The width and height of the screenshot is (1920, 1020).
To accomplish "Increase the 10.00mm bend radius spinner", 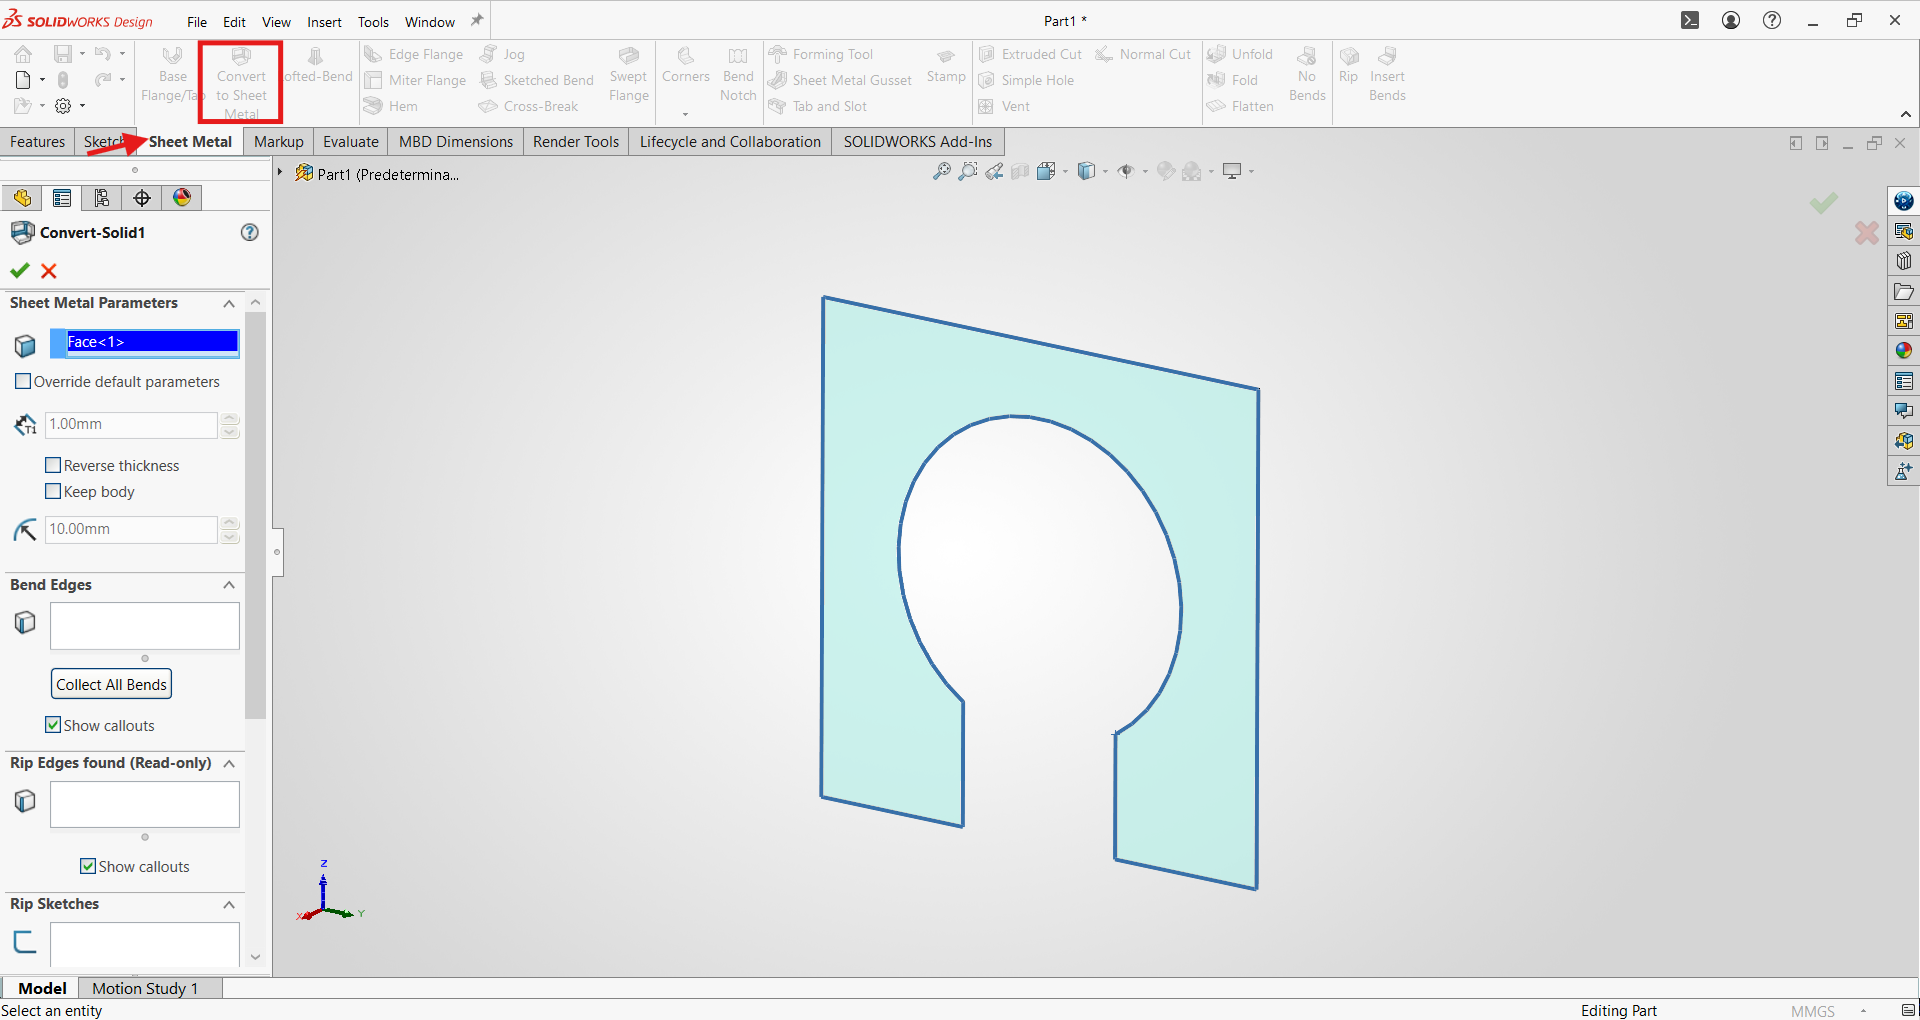I will (231, 522).
